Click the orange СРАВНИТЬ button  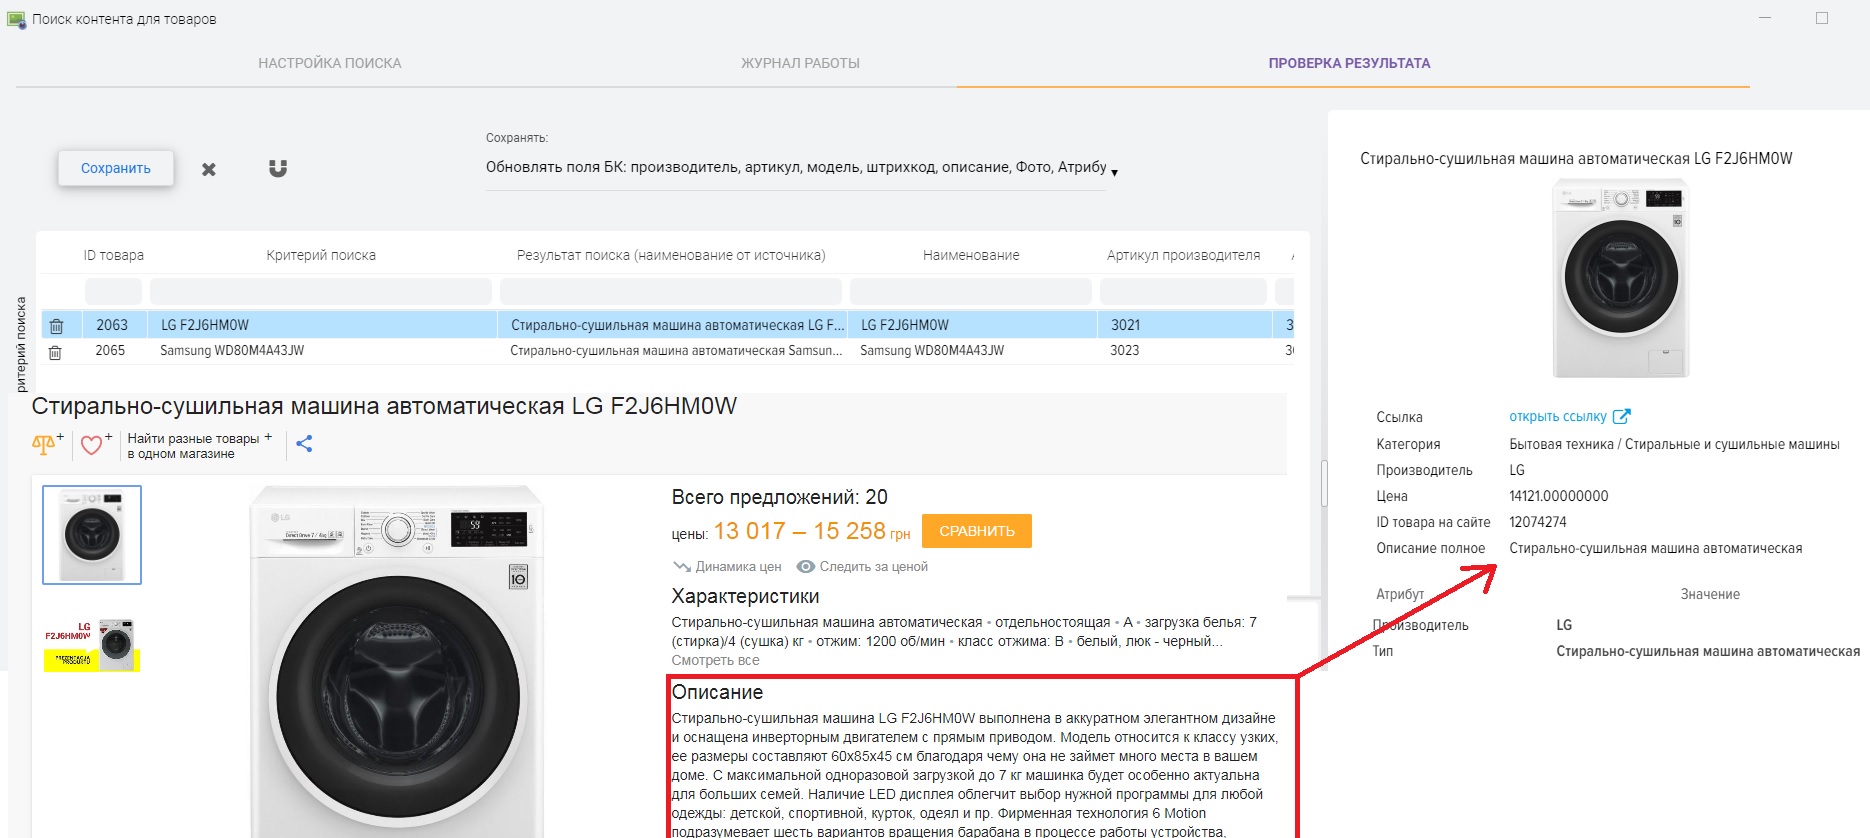click(x=977, y=531)
